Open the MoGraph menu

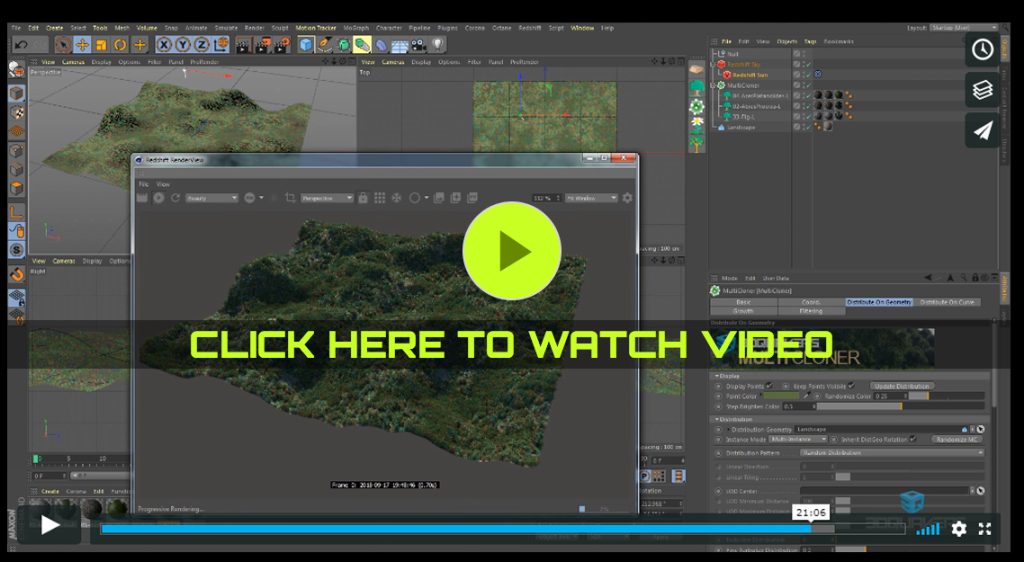pyautogui.click(x=354, y=28)
